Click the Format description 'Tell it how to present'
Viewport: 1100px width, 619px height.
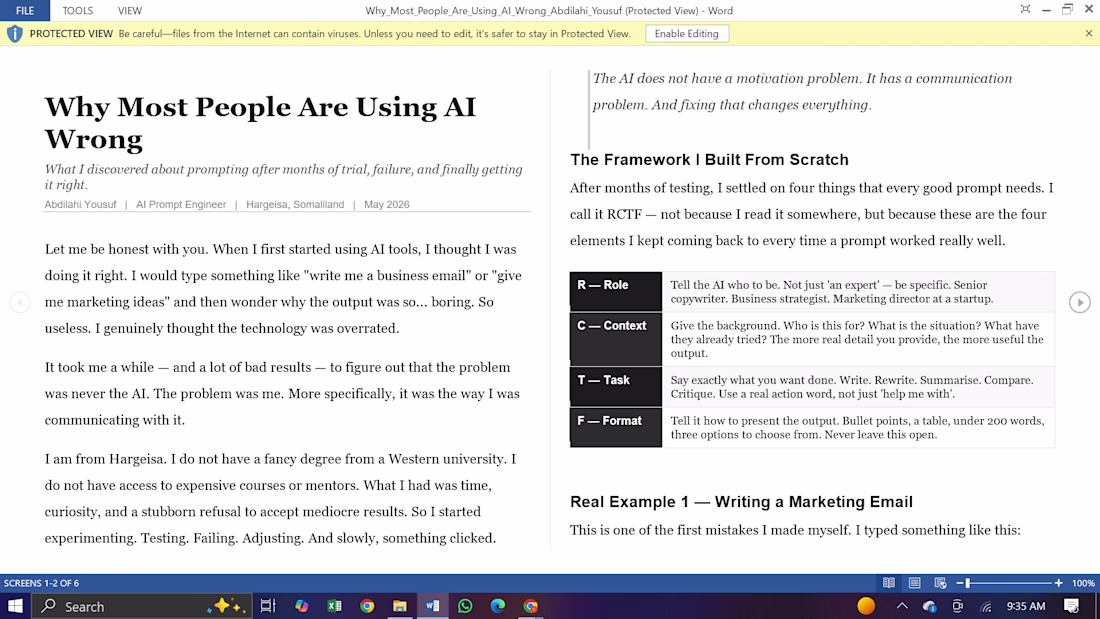[x=857, y=427]
